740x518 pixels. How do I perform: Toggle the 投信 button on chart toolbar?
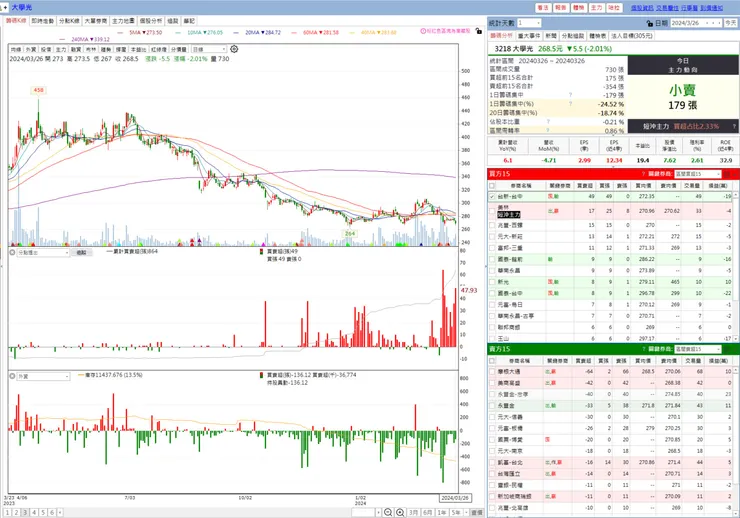(46, 49)
